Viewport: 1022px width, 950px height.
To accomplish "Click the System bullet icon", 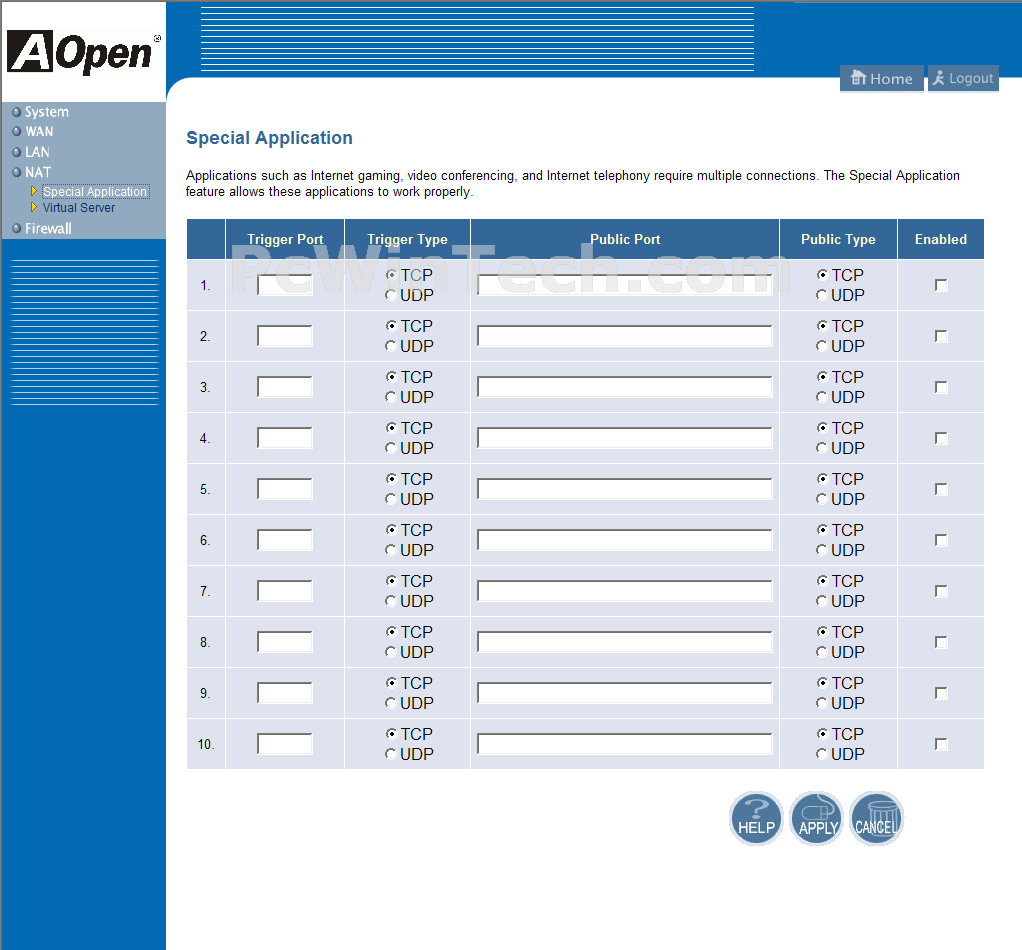I will pos(17,112).
